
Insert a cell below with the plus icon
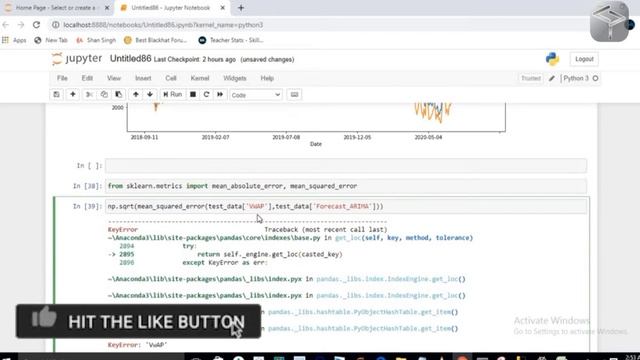(x=73, y=95)
